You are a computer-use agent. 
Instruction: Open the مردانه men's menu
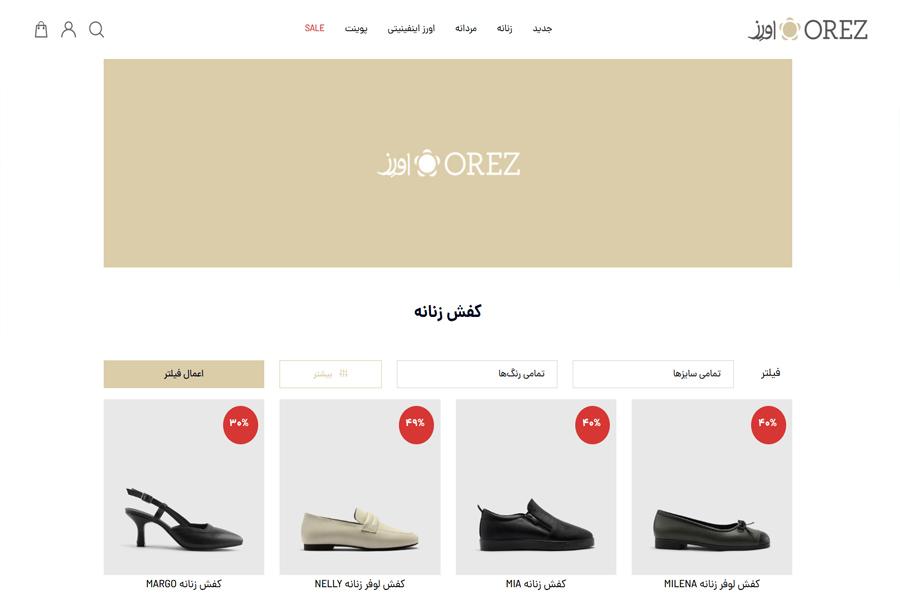click(466, 28)
